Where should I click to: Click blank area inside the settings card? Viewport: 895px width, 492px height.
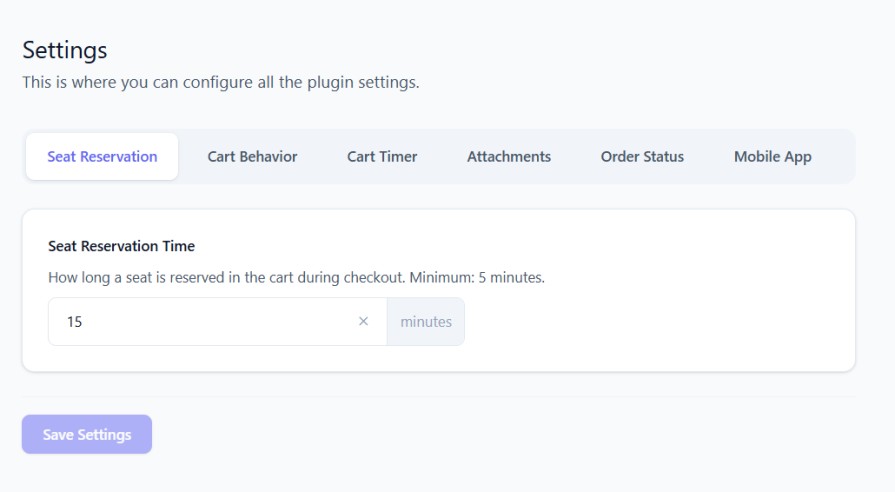(660, 322)
